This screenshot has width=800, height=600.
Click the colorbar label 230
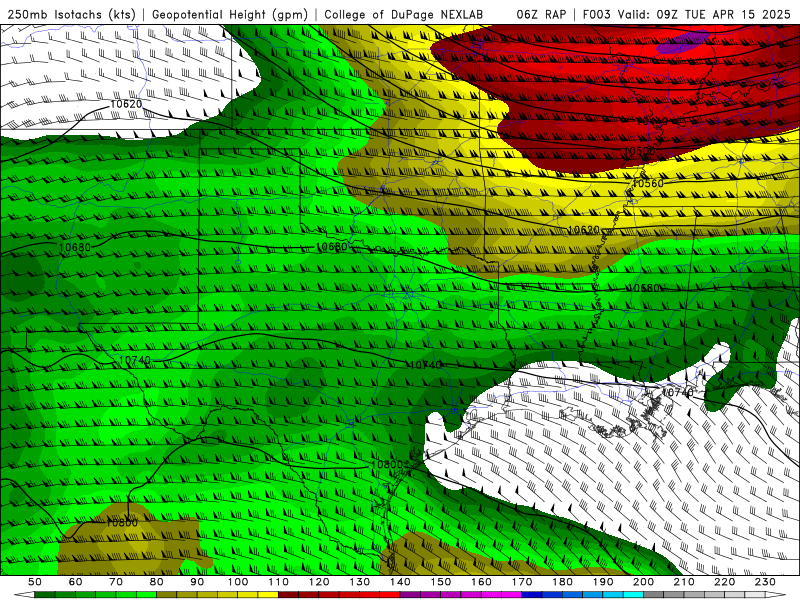[x=765, y=582]
